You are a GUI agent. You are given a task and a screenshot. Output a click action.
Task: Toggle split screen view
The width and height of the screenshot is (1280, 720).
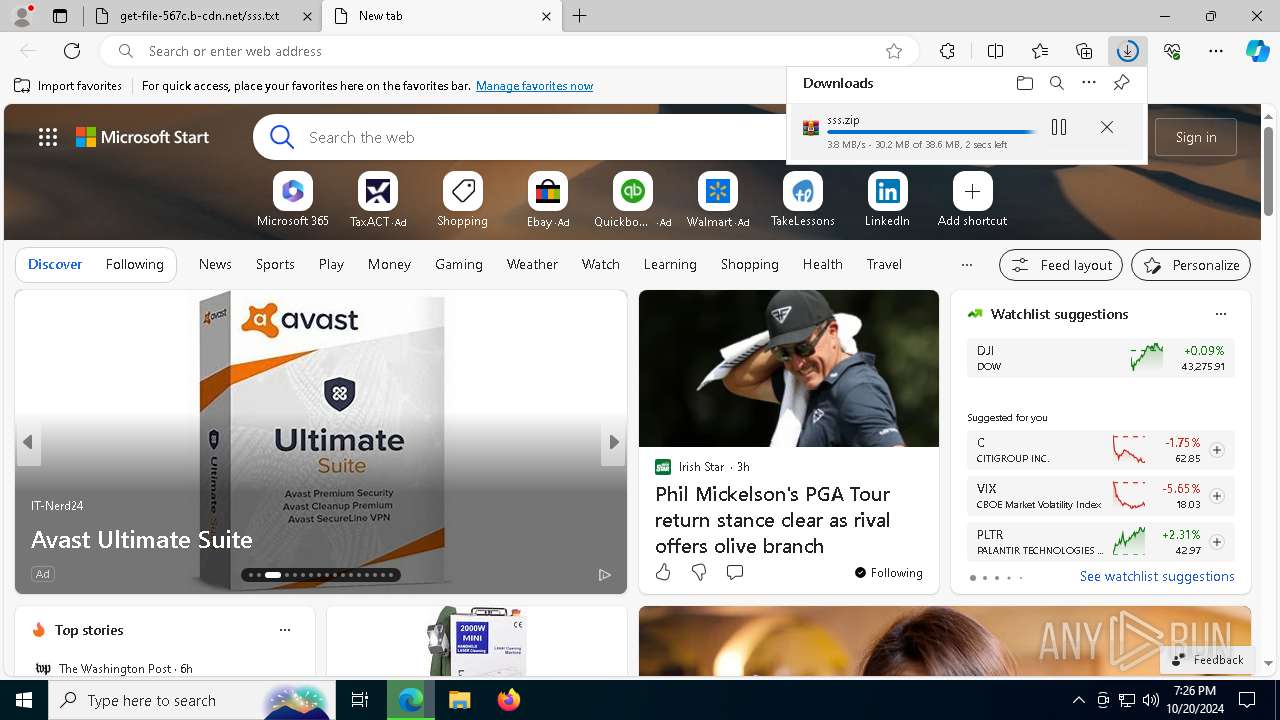[x=995, y=51]
